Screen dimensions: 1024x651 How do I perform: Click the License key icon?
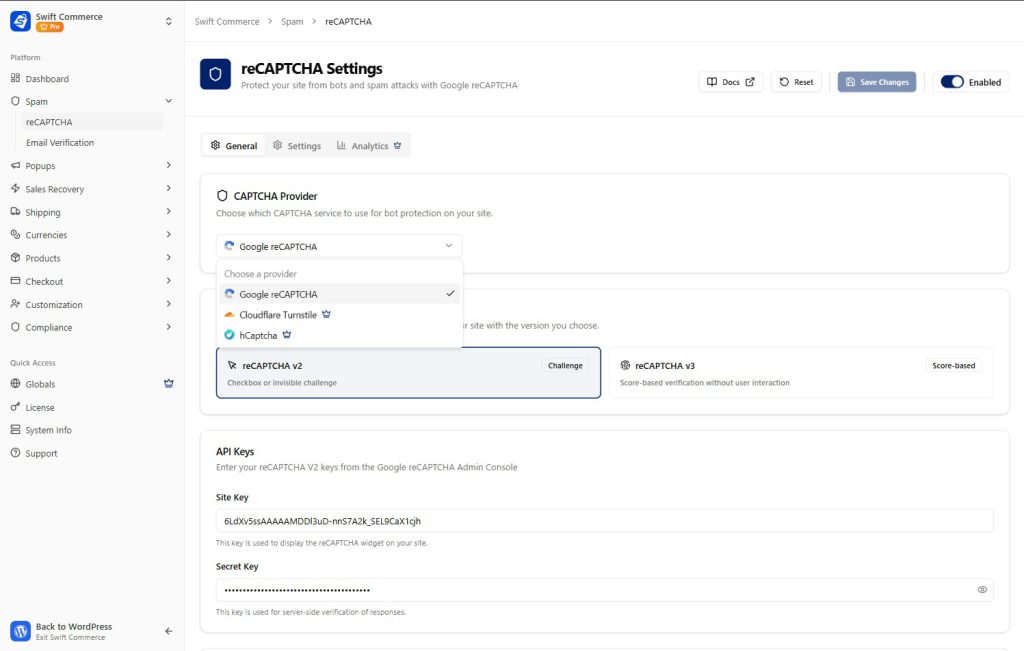[15, 407]
